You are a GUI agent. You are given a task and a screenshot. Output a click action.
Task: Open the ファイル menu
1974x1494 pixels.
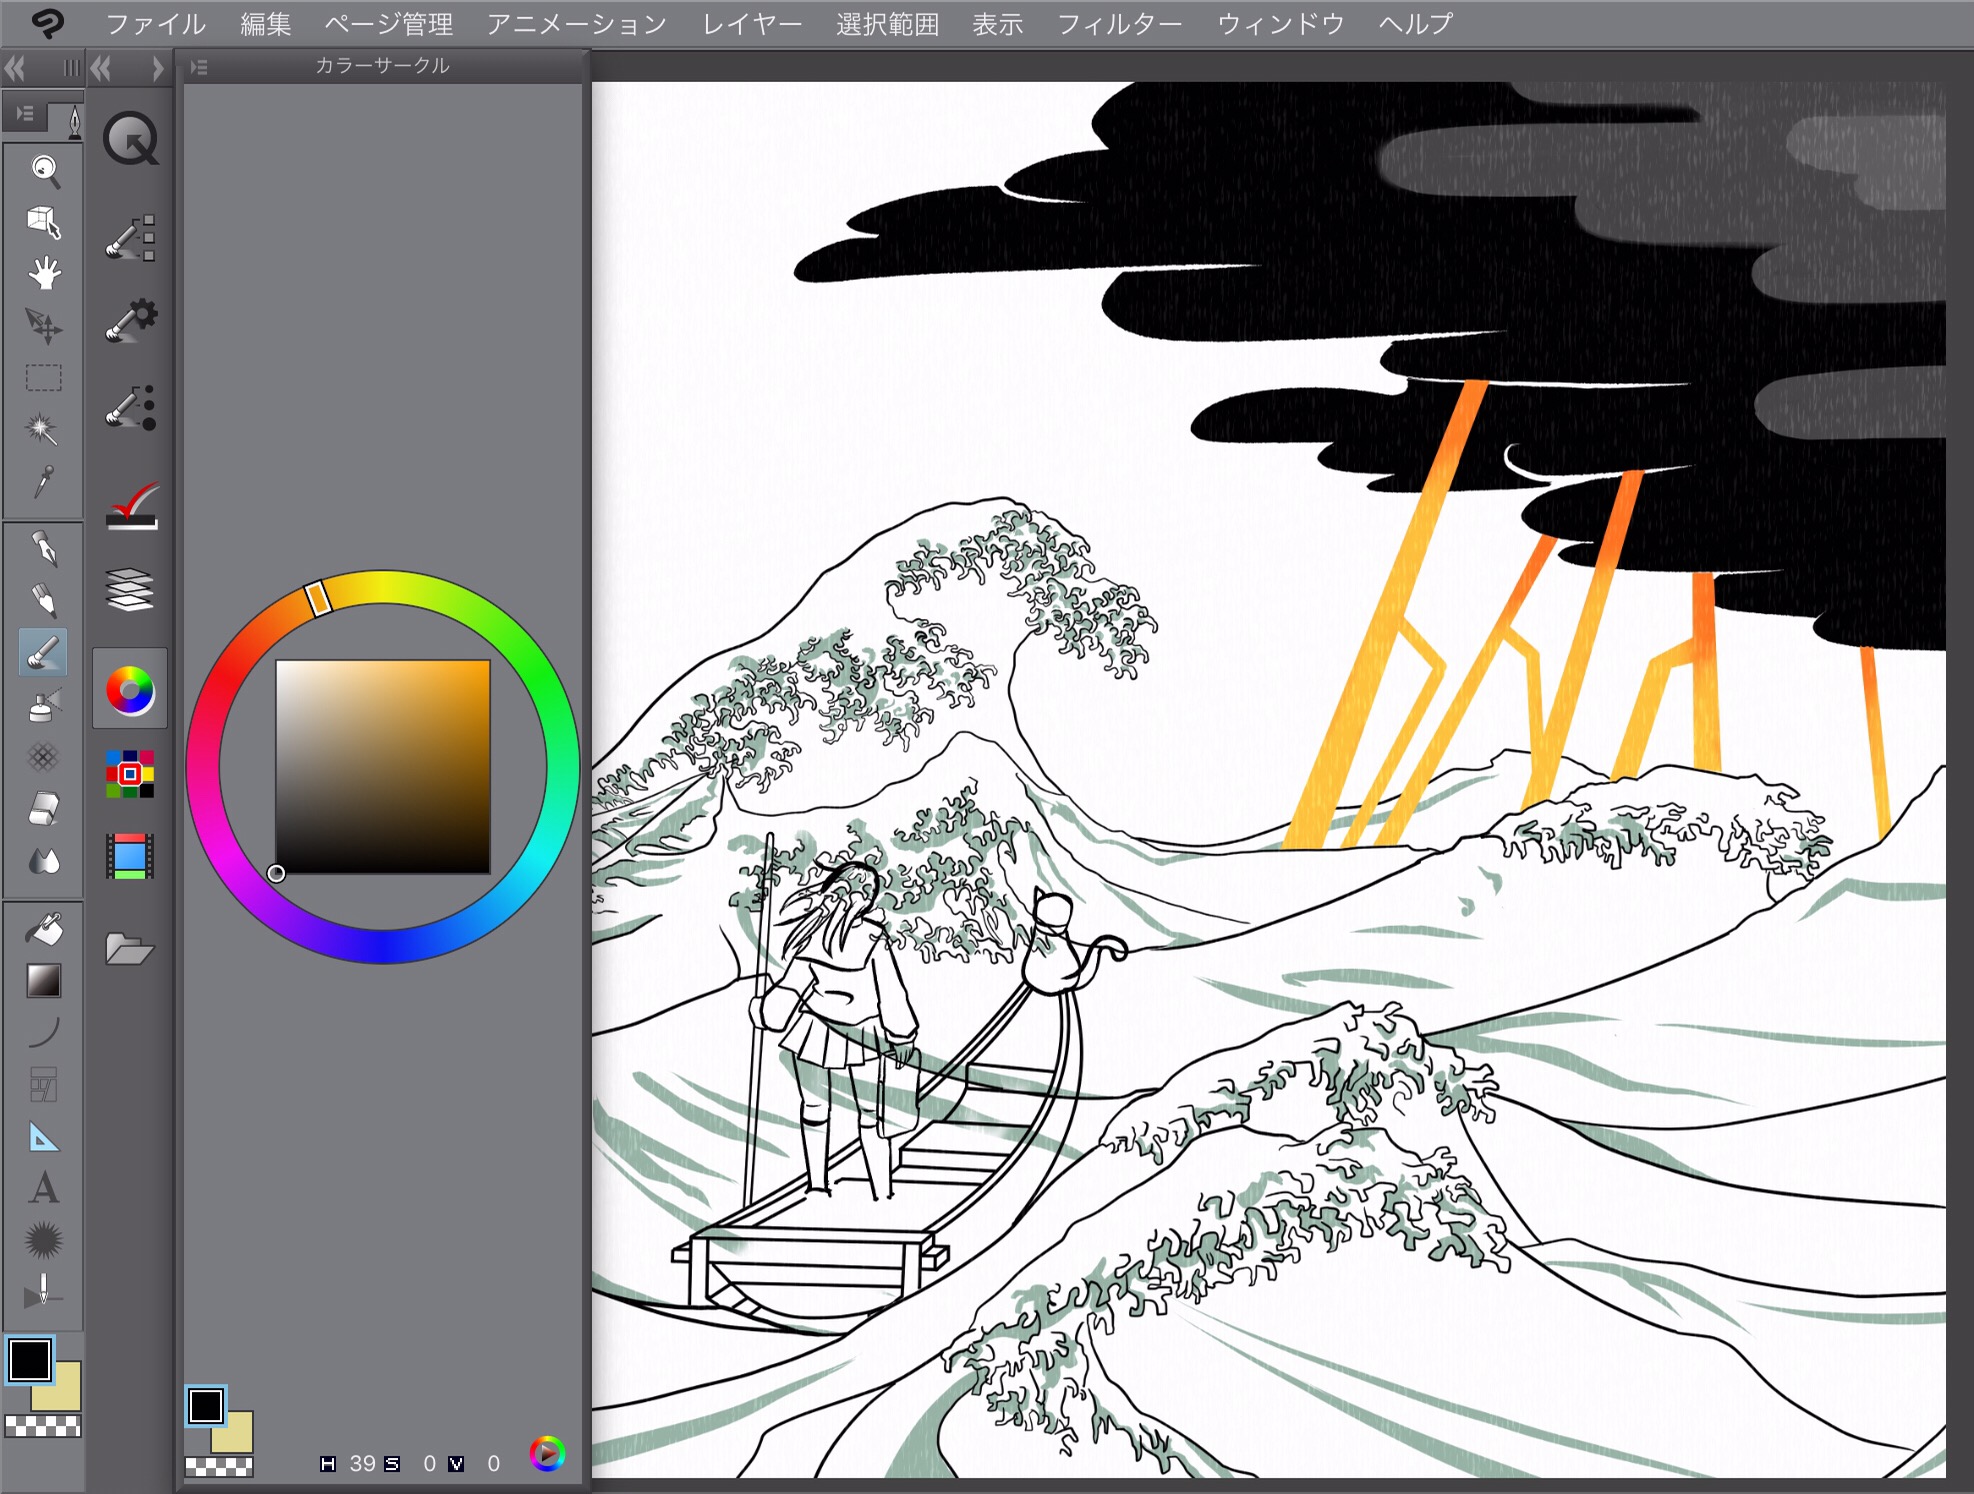tap(156, 24)
